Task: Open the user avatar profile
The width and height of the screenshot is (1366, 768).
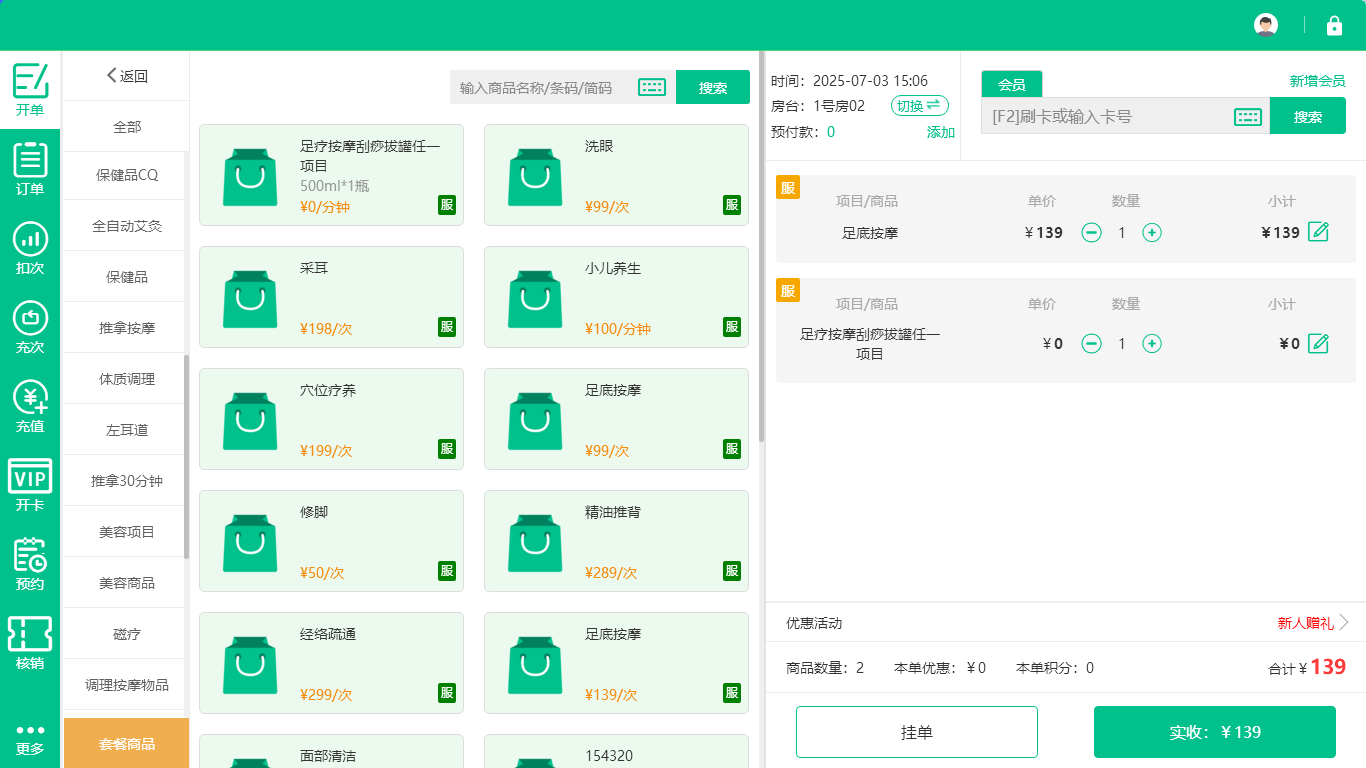Action: [1266, 26]
